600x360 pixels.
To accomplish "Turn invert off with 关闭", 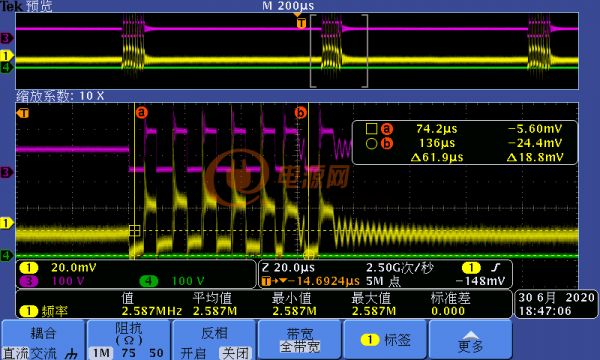I will [235, 353].
